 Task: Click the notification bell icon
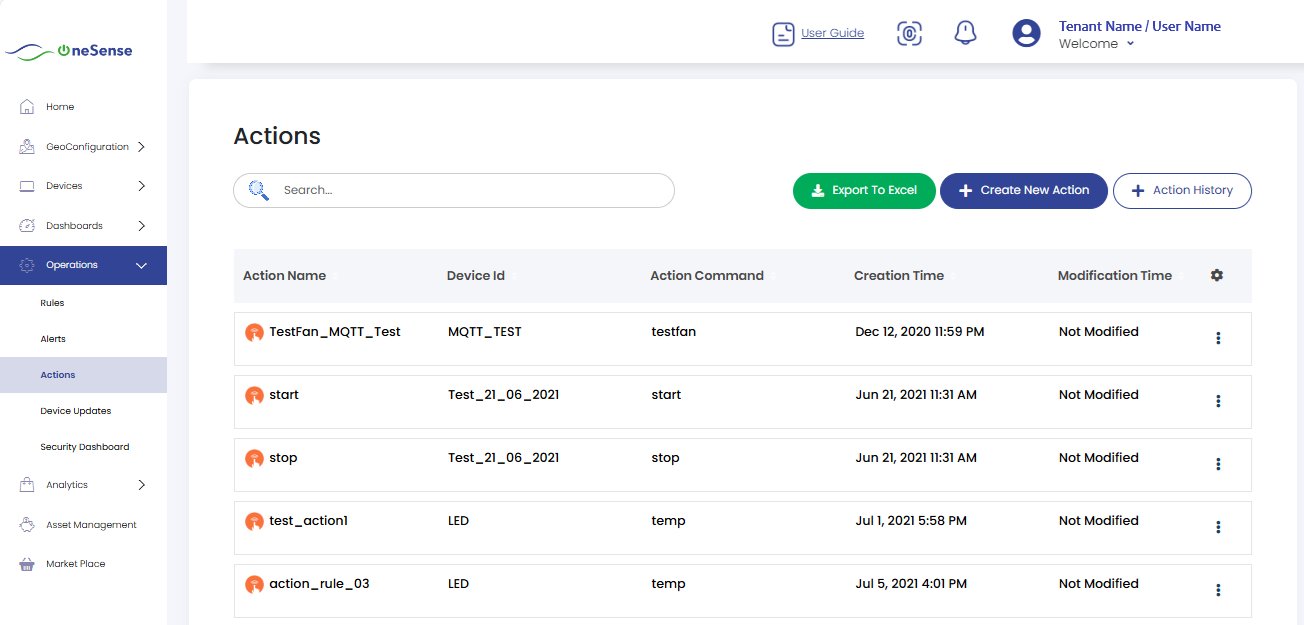[965, 34]
